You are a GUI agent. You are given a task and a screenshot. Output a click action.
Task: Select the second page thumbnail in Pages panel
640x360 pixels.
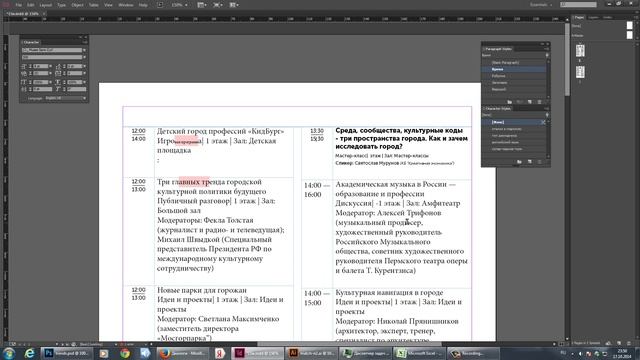tap(580, 72)
